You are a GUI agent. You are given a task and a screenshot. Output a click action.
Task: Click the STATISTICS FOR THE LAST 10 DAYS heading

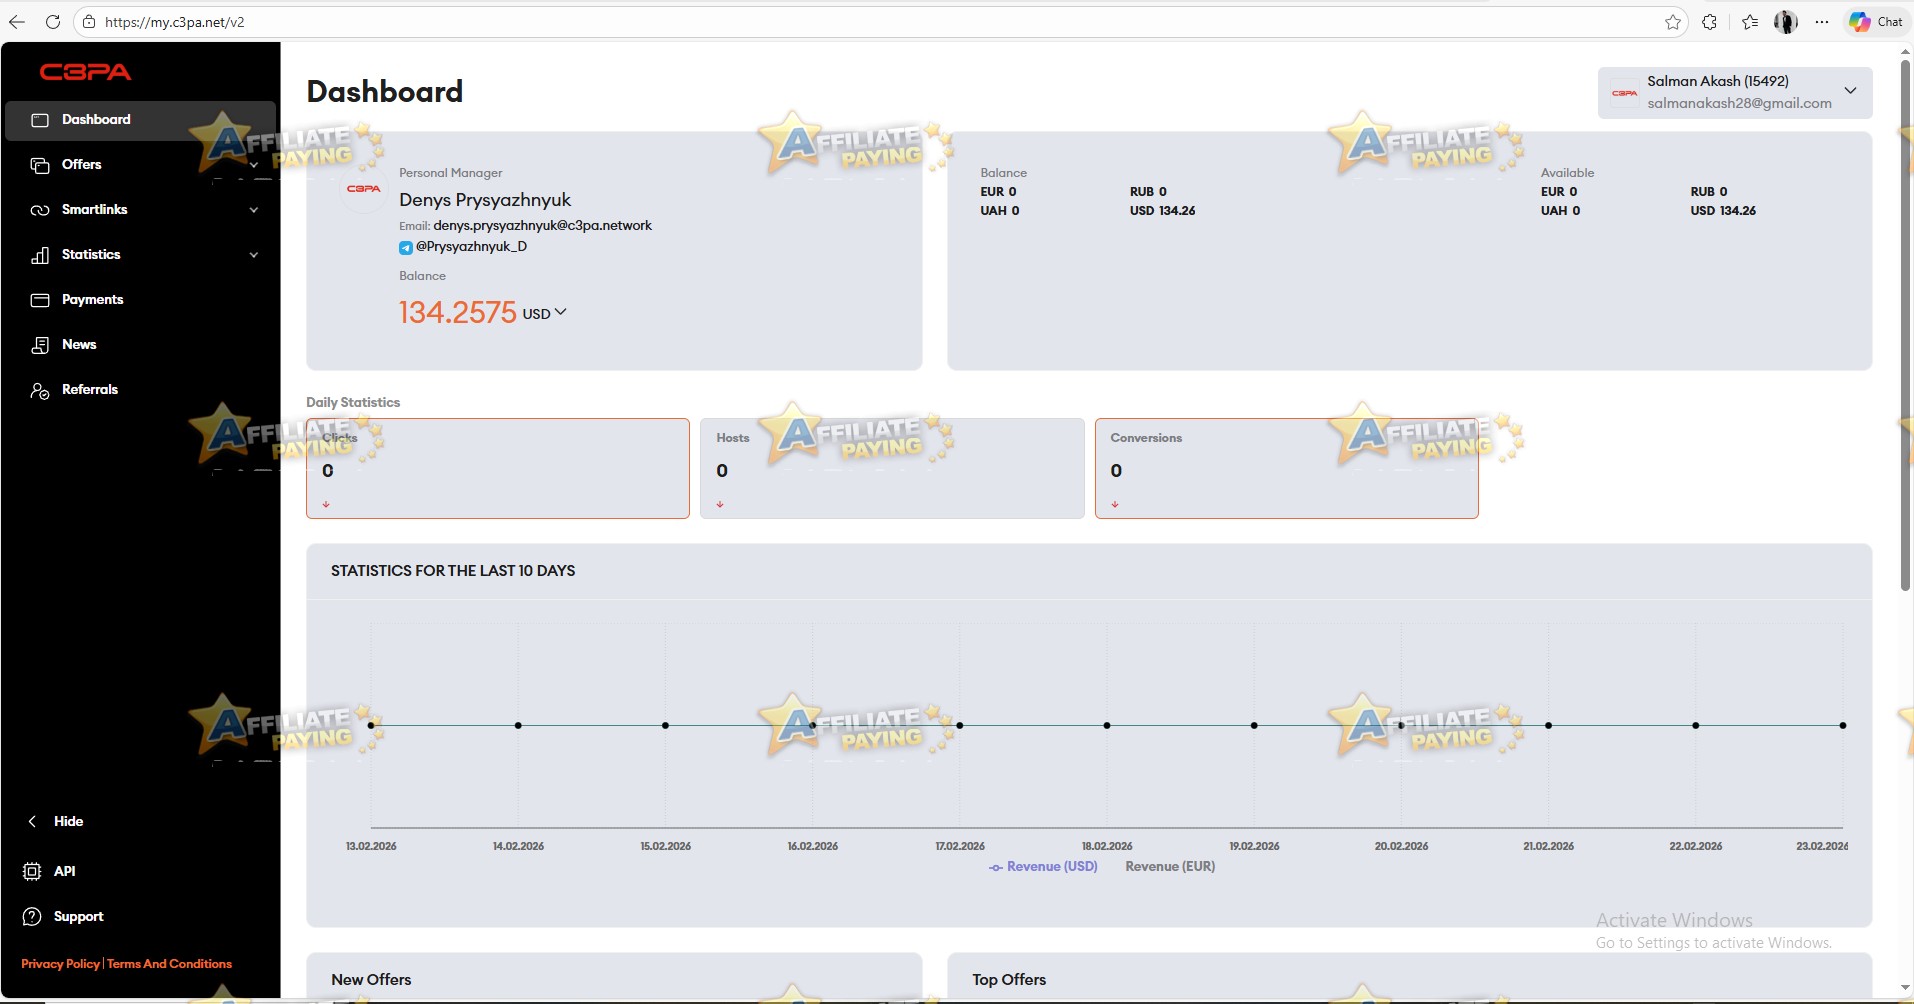pyautogui.click(x=453, y=571)
